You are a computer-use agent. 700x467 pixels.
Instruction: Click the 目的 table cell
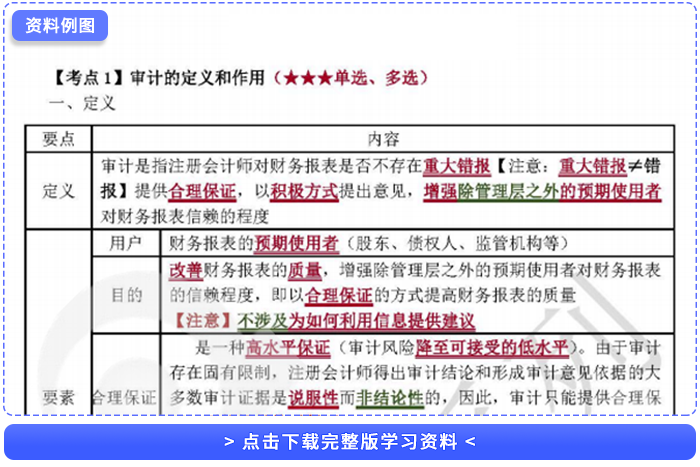pos(126,295)
